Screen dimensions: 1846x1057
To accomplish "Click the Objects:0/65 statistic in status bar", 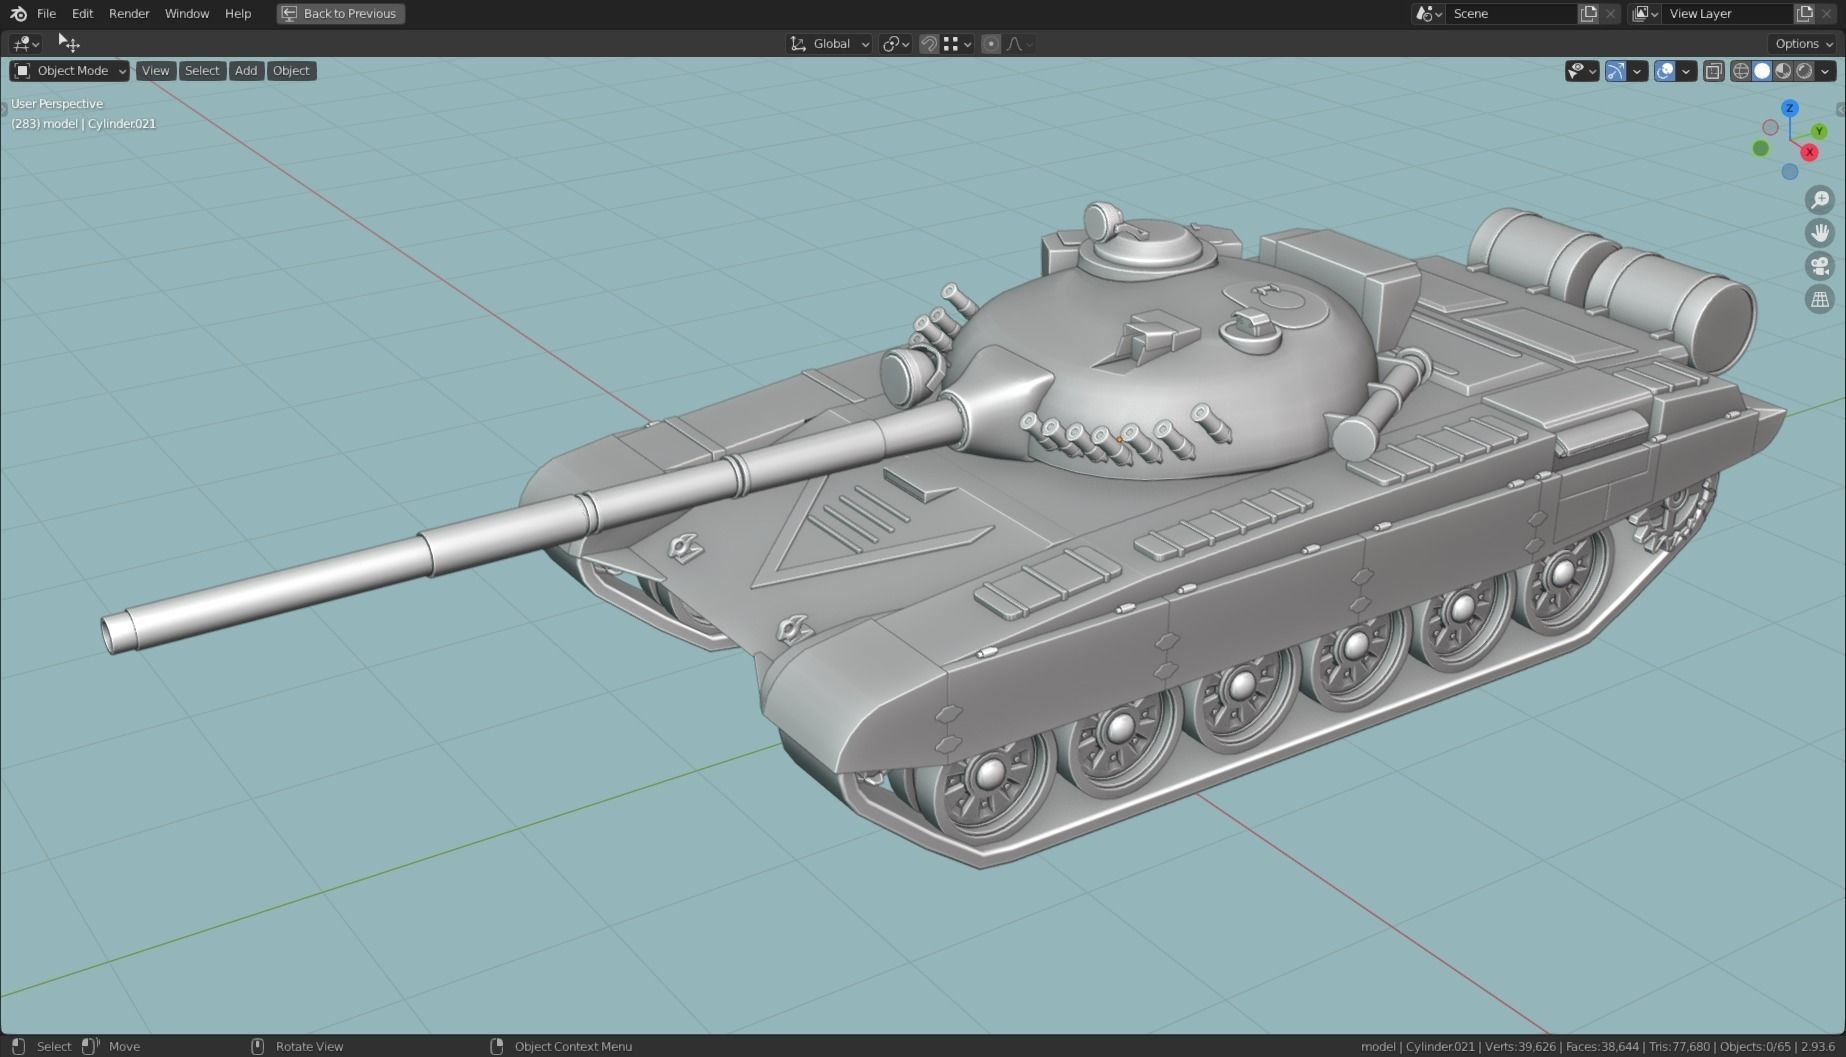I will pos(1755,1047).
